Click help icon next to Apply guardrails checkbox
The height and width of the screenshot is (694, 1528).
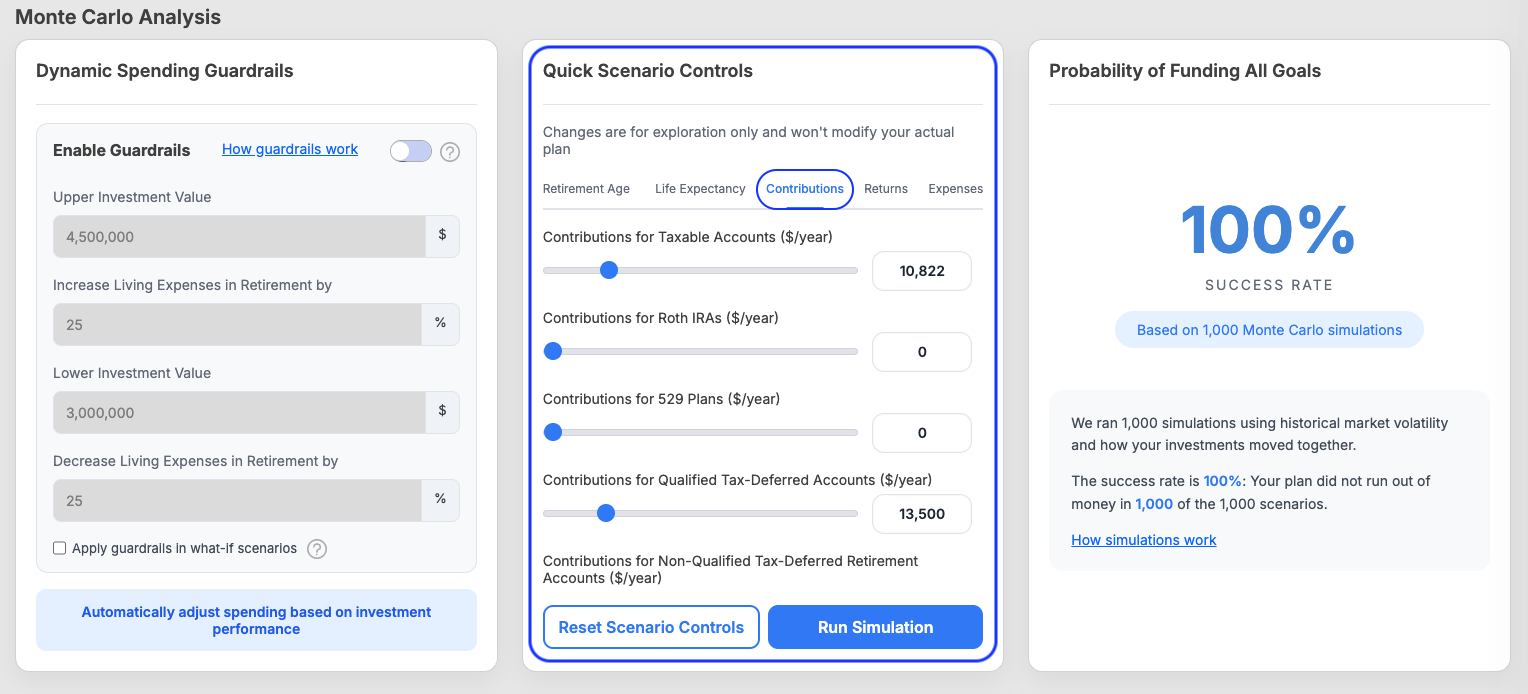click(317, 549)
